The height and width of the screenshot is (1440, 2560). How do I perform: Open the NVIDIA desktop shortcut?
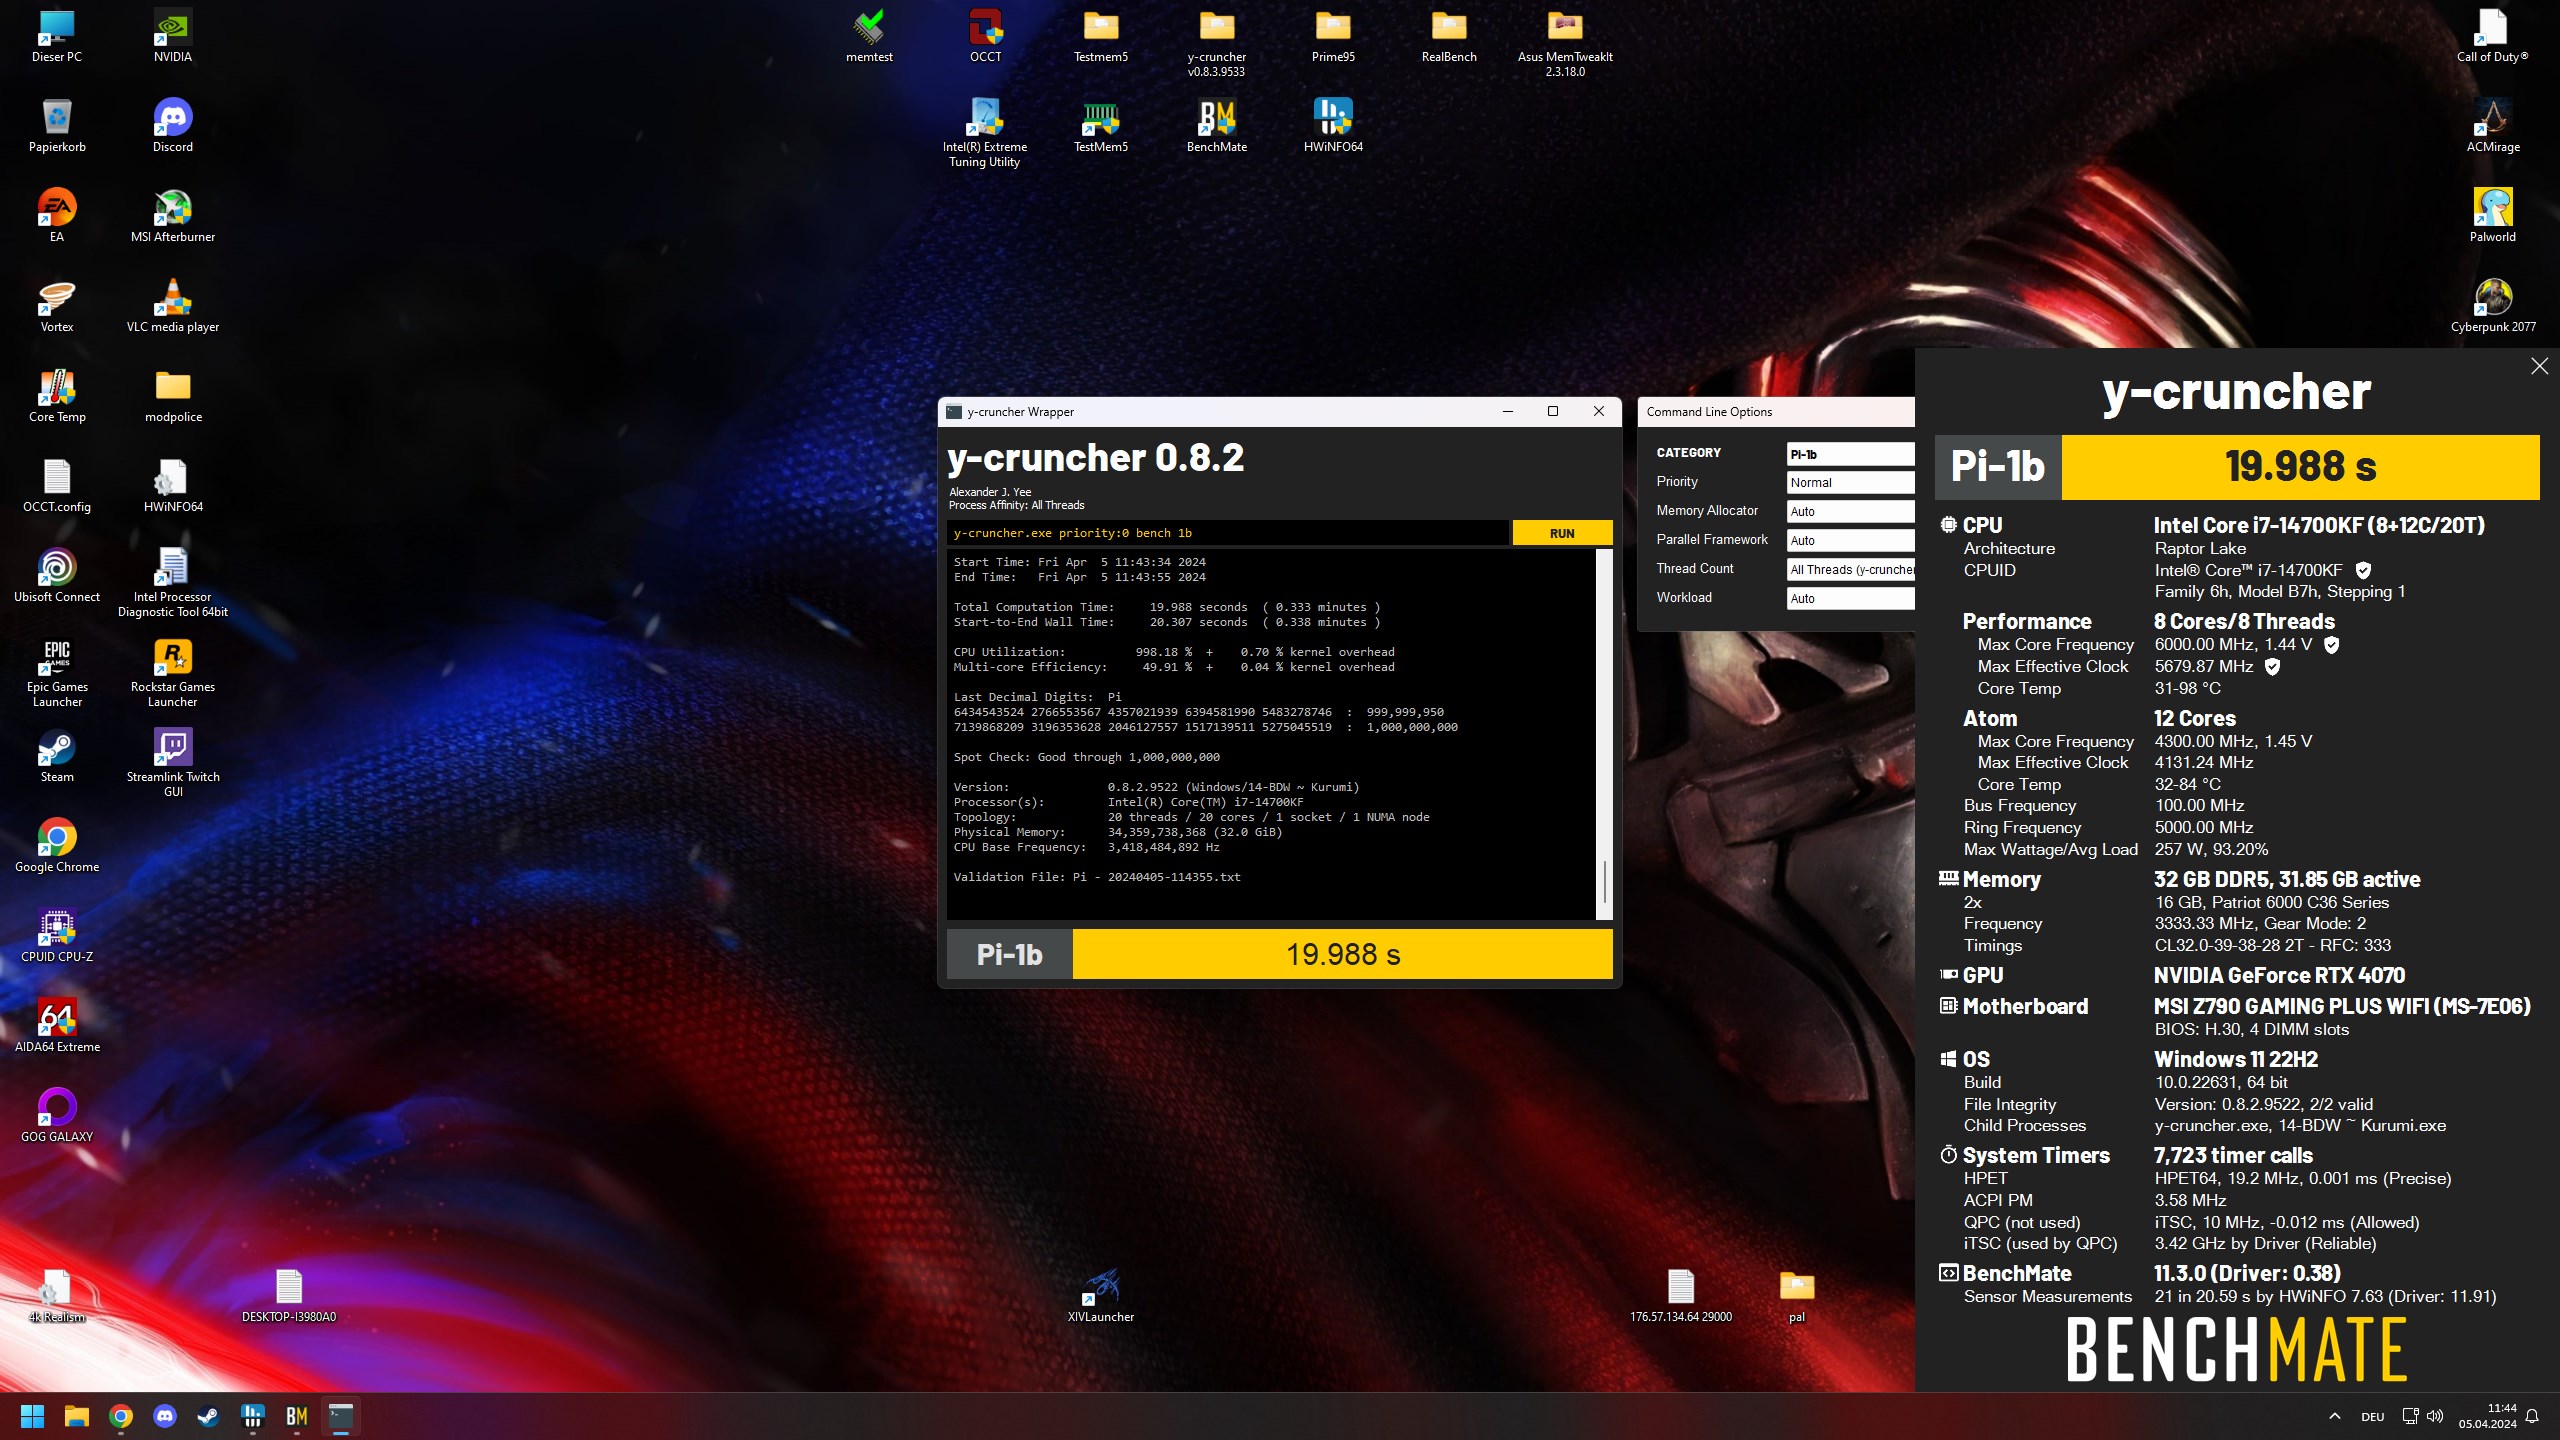[x=173, y=37]
